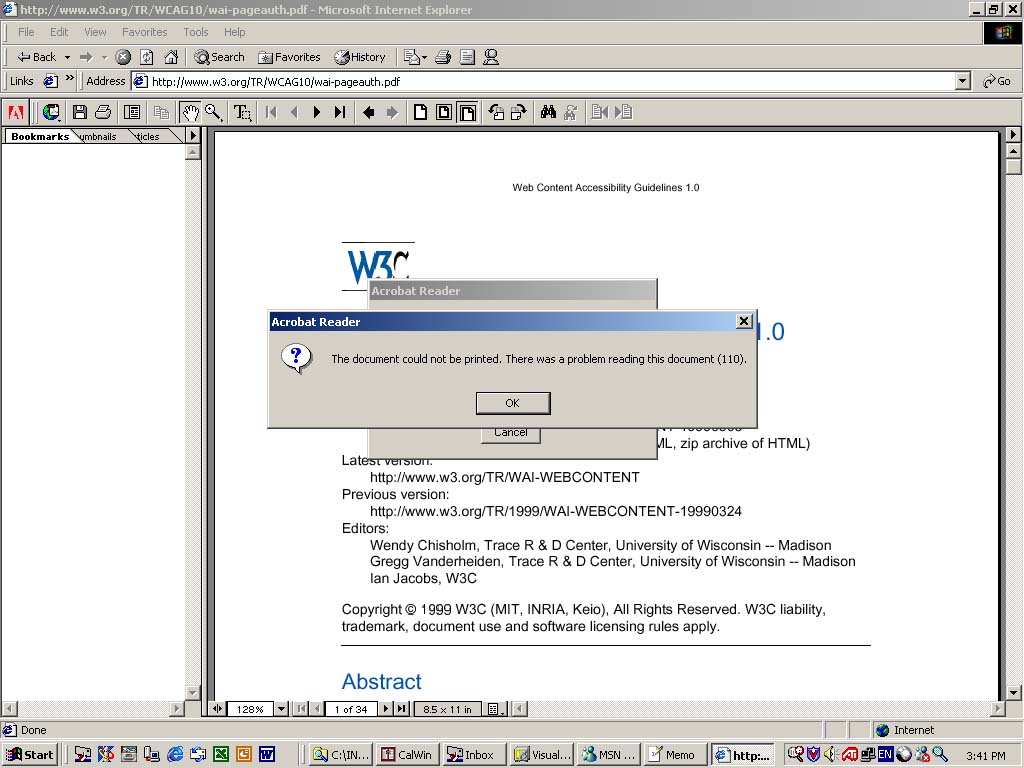Jump to the last page using toolbar
This screenshot has height=768, width=1024.
click(340, 112)
